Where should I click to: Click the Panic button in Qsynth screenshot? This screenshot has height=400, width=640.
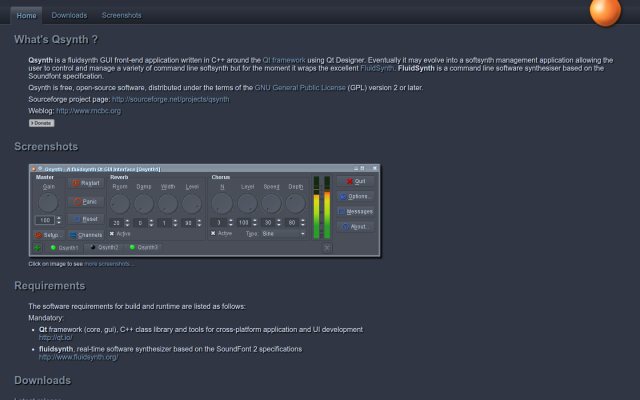coord(86,202)
